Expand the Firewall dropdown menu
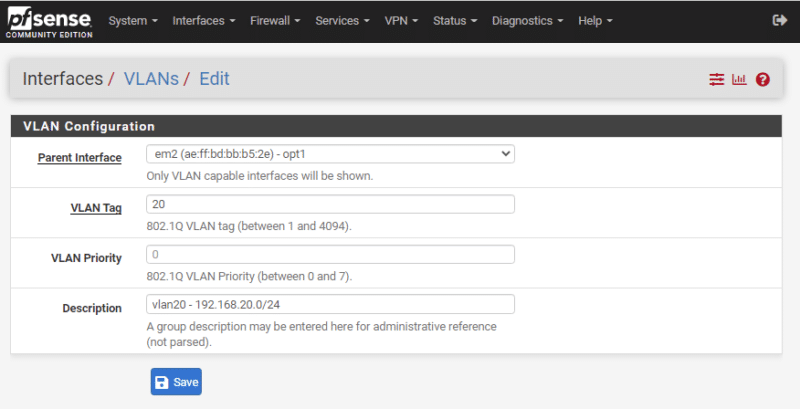The width and height of the screenshot is (800, 409). pos(275,21)
